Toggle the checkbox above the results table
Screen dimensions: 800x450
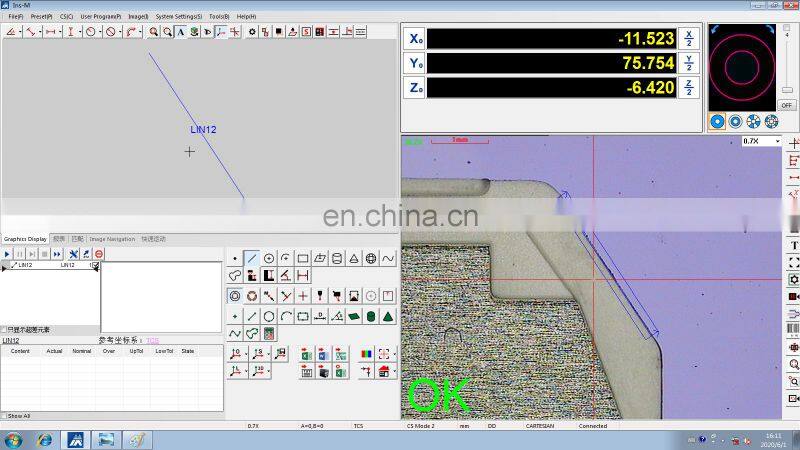pyautogui.click(x=4, y=329)
